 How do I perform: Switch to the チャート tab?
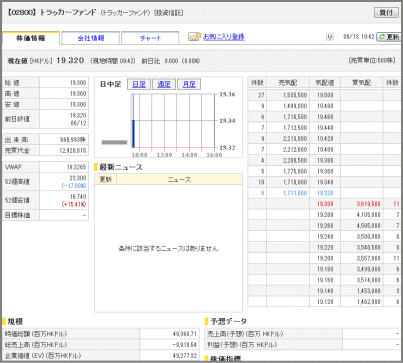(150, 38)
